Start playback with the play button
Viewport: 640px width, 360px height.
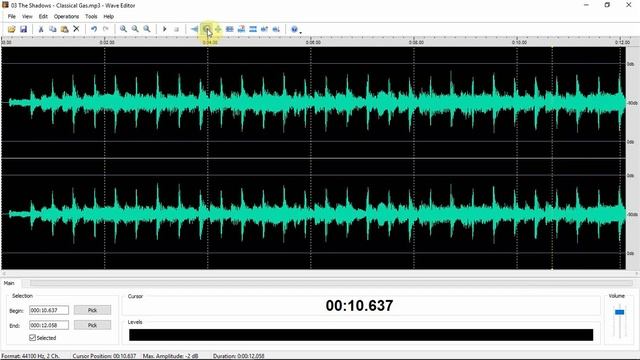164,29
